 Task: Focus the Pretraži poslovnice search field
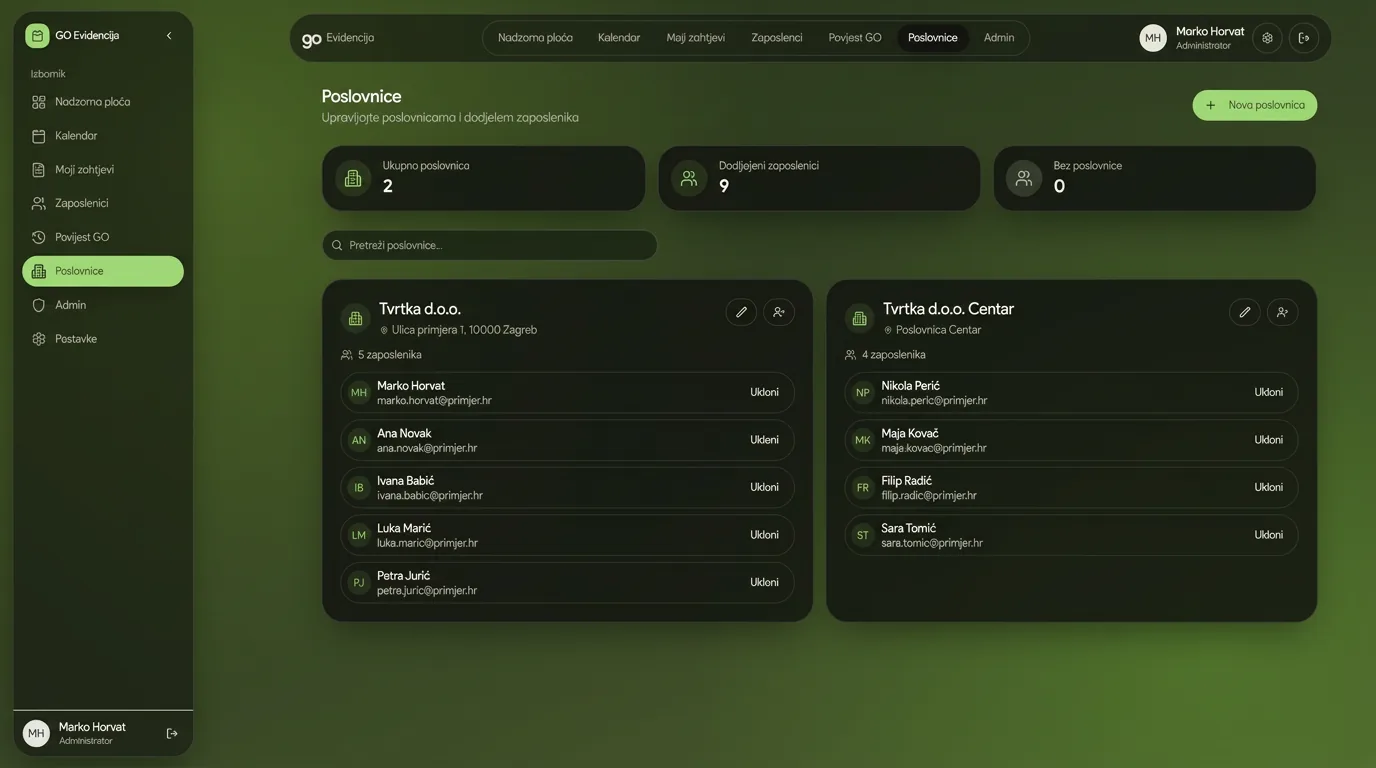tap(490, 245)
